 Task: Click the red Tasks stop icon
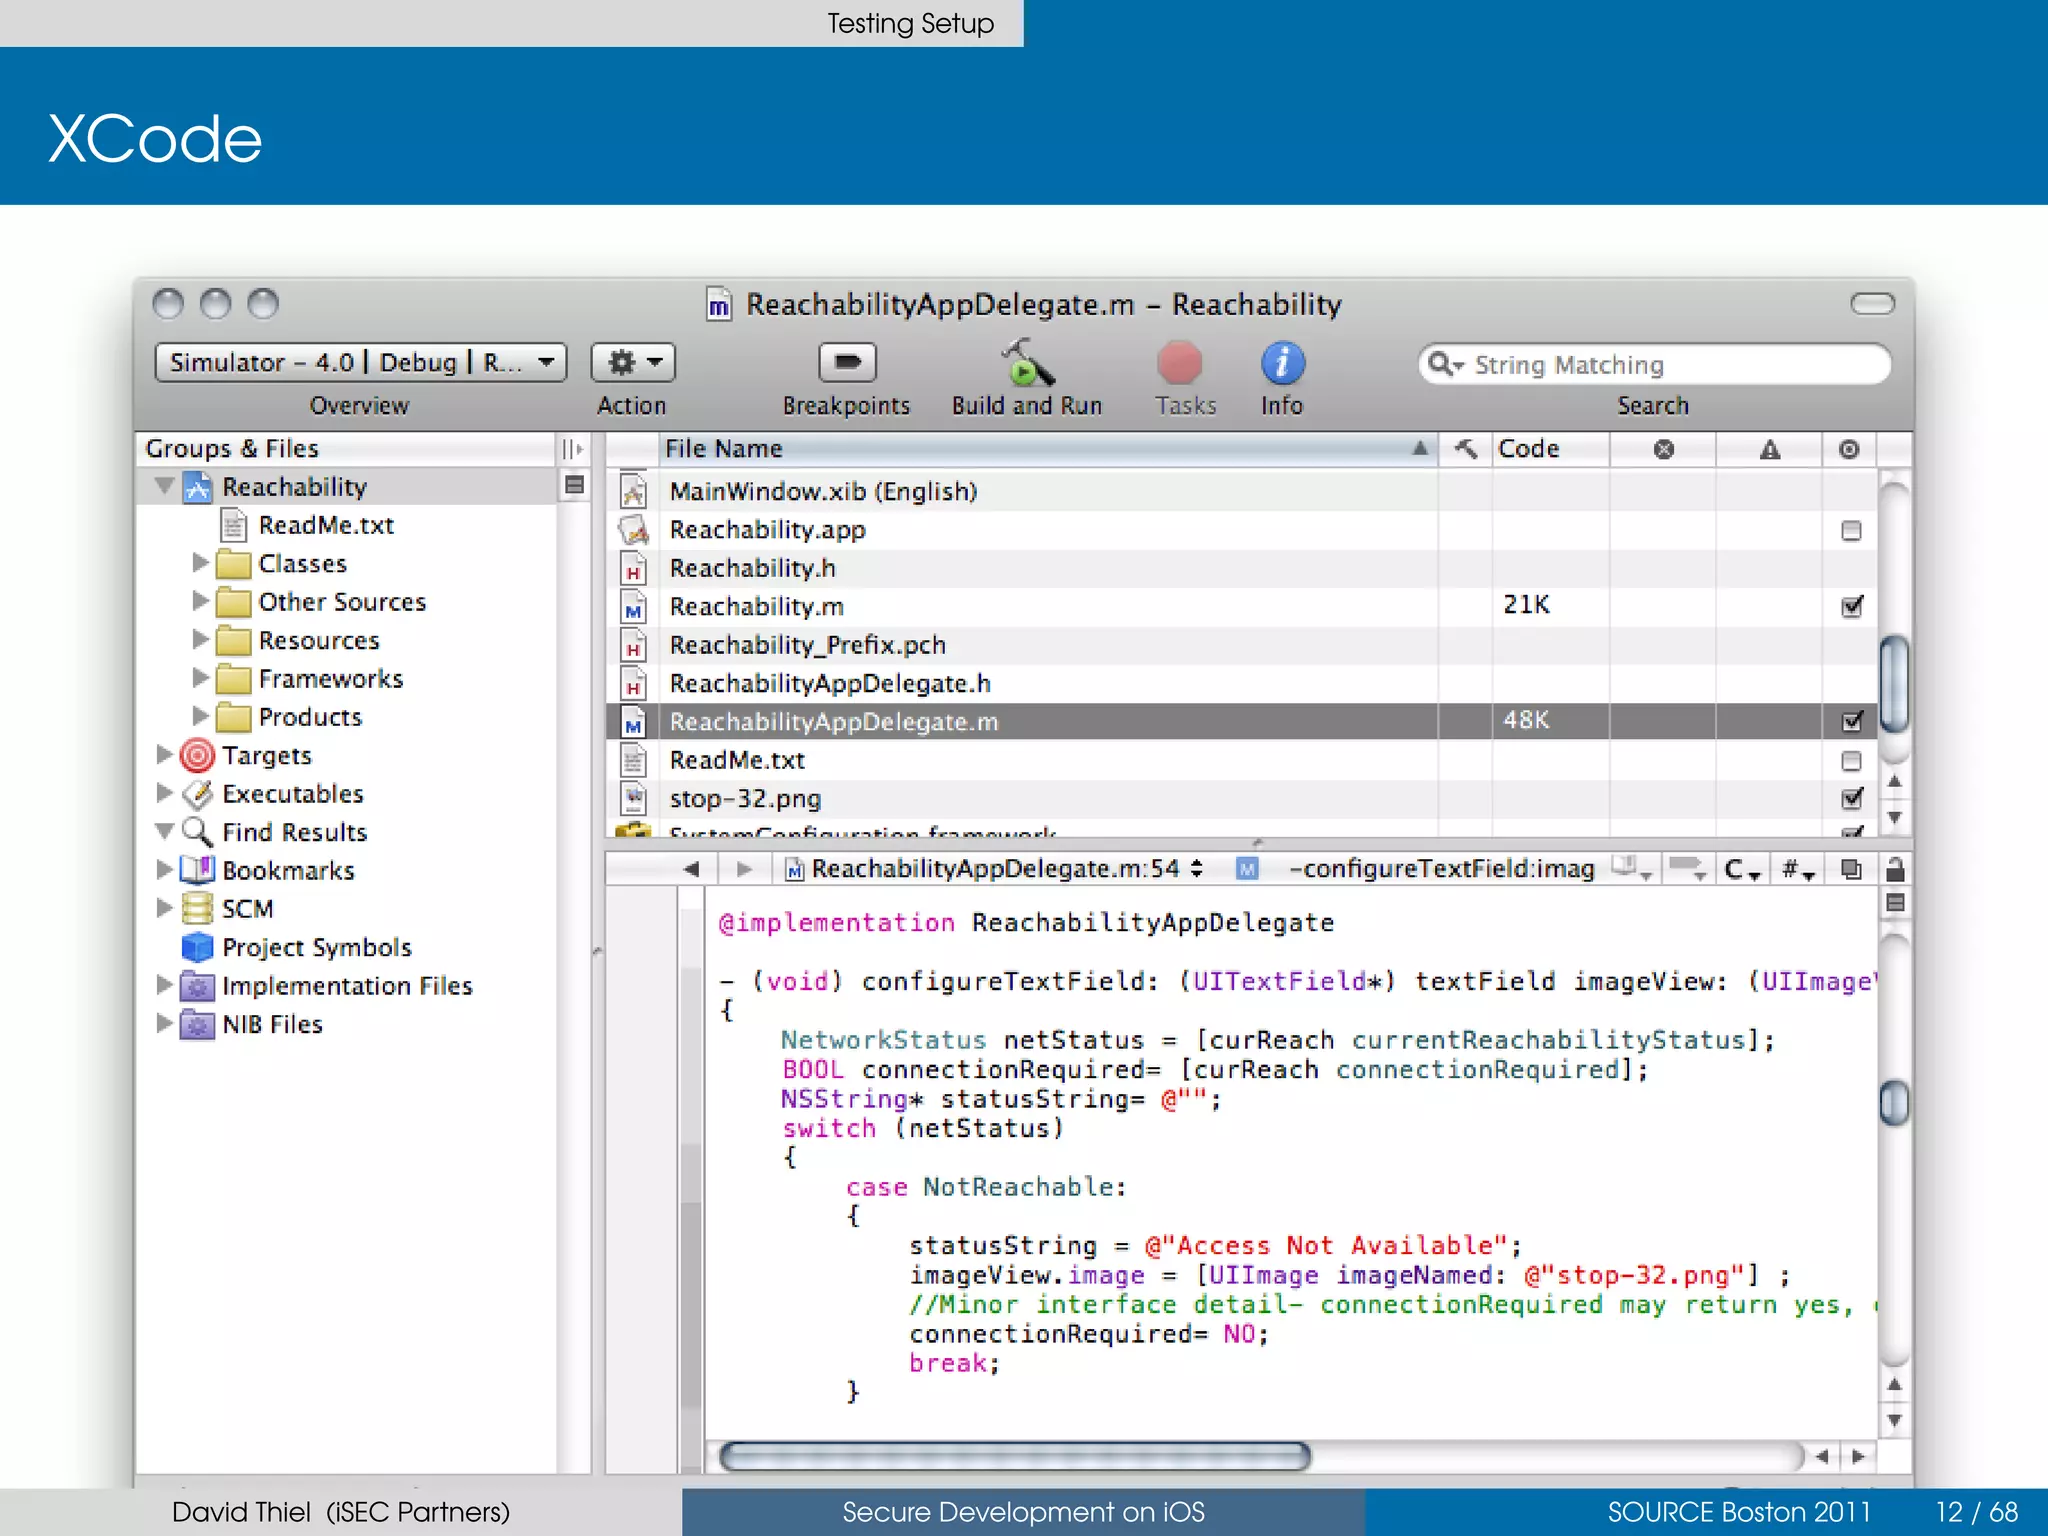pos(1179,362)
